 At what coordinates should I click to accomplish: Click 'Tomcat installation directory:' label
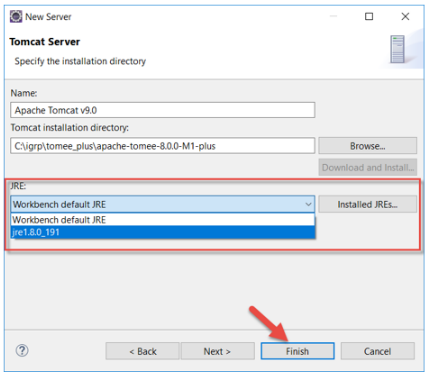(x=70, y=128)
